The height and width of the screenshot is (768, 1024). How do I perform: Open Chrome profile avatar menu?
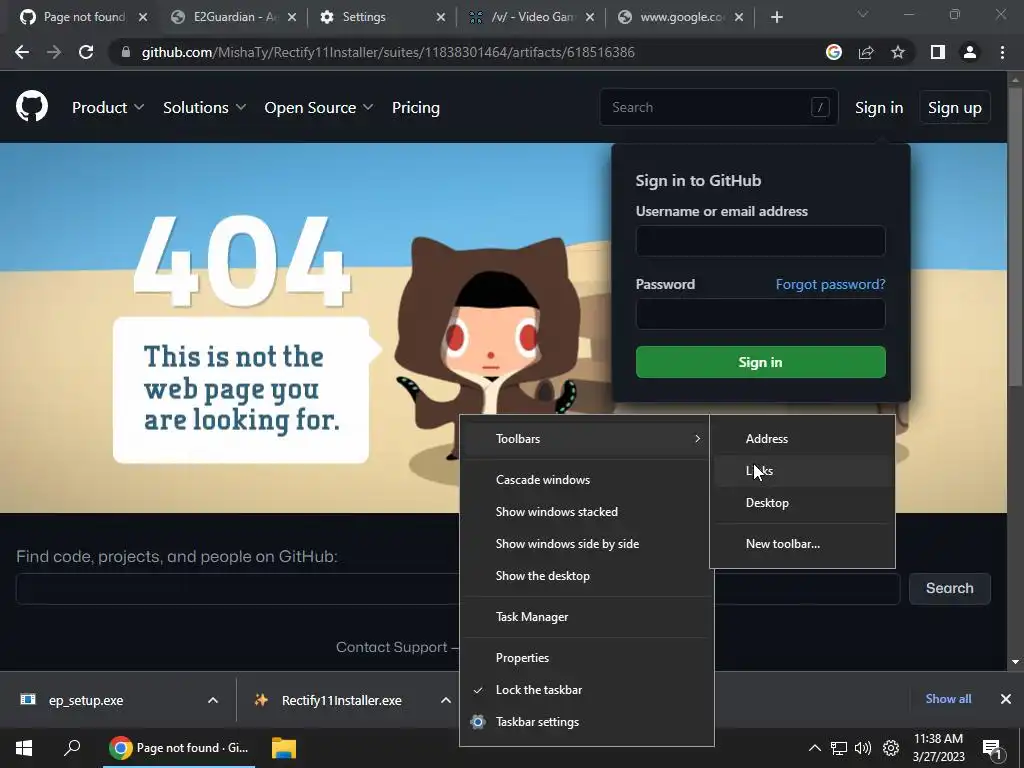coord(970,52)
